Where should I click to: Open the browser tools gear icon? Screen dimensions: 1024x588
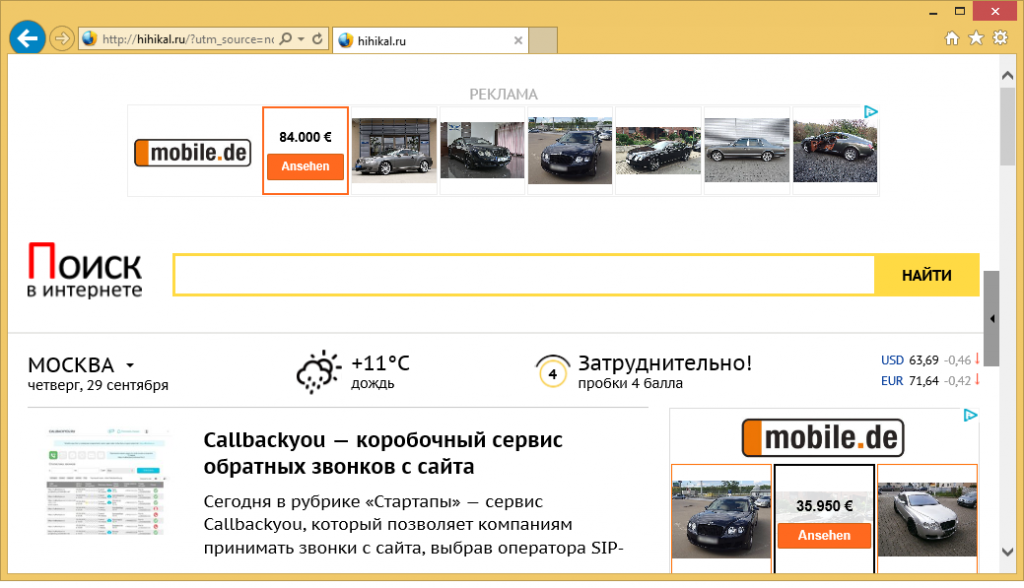pos(999,39)
